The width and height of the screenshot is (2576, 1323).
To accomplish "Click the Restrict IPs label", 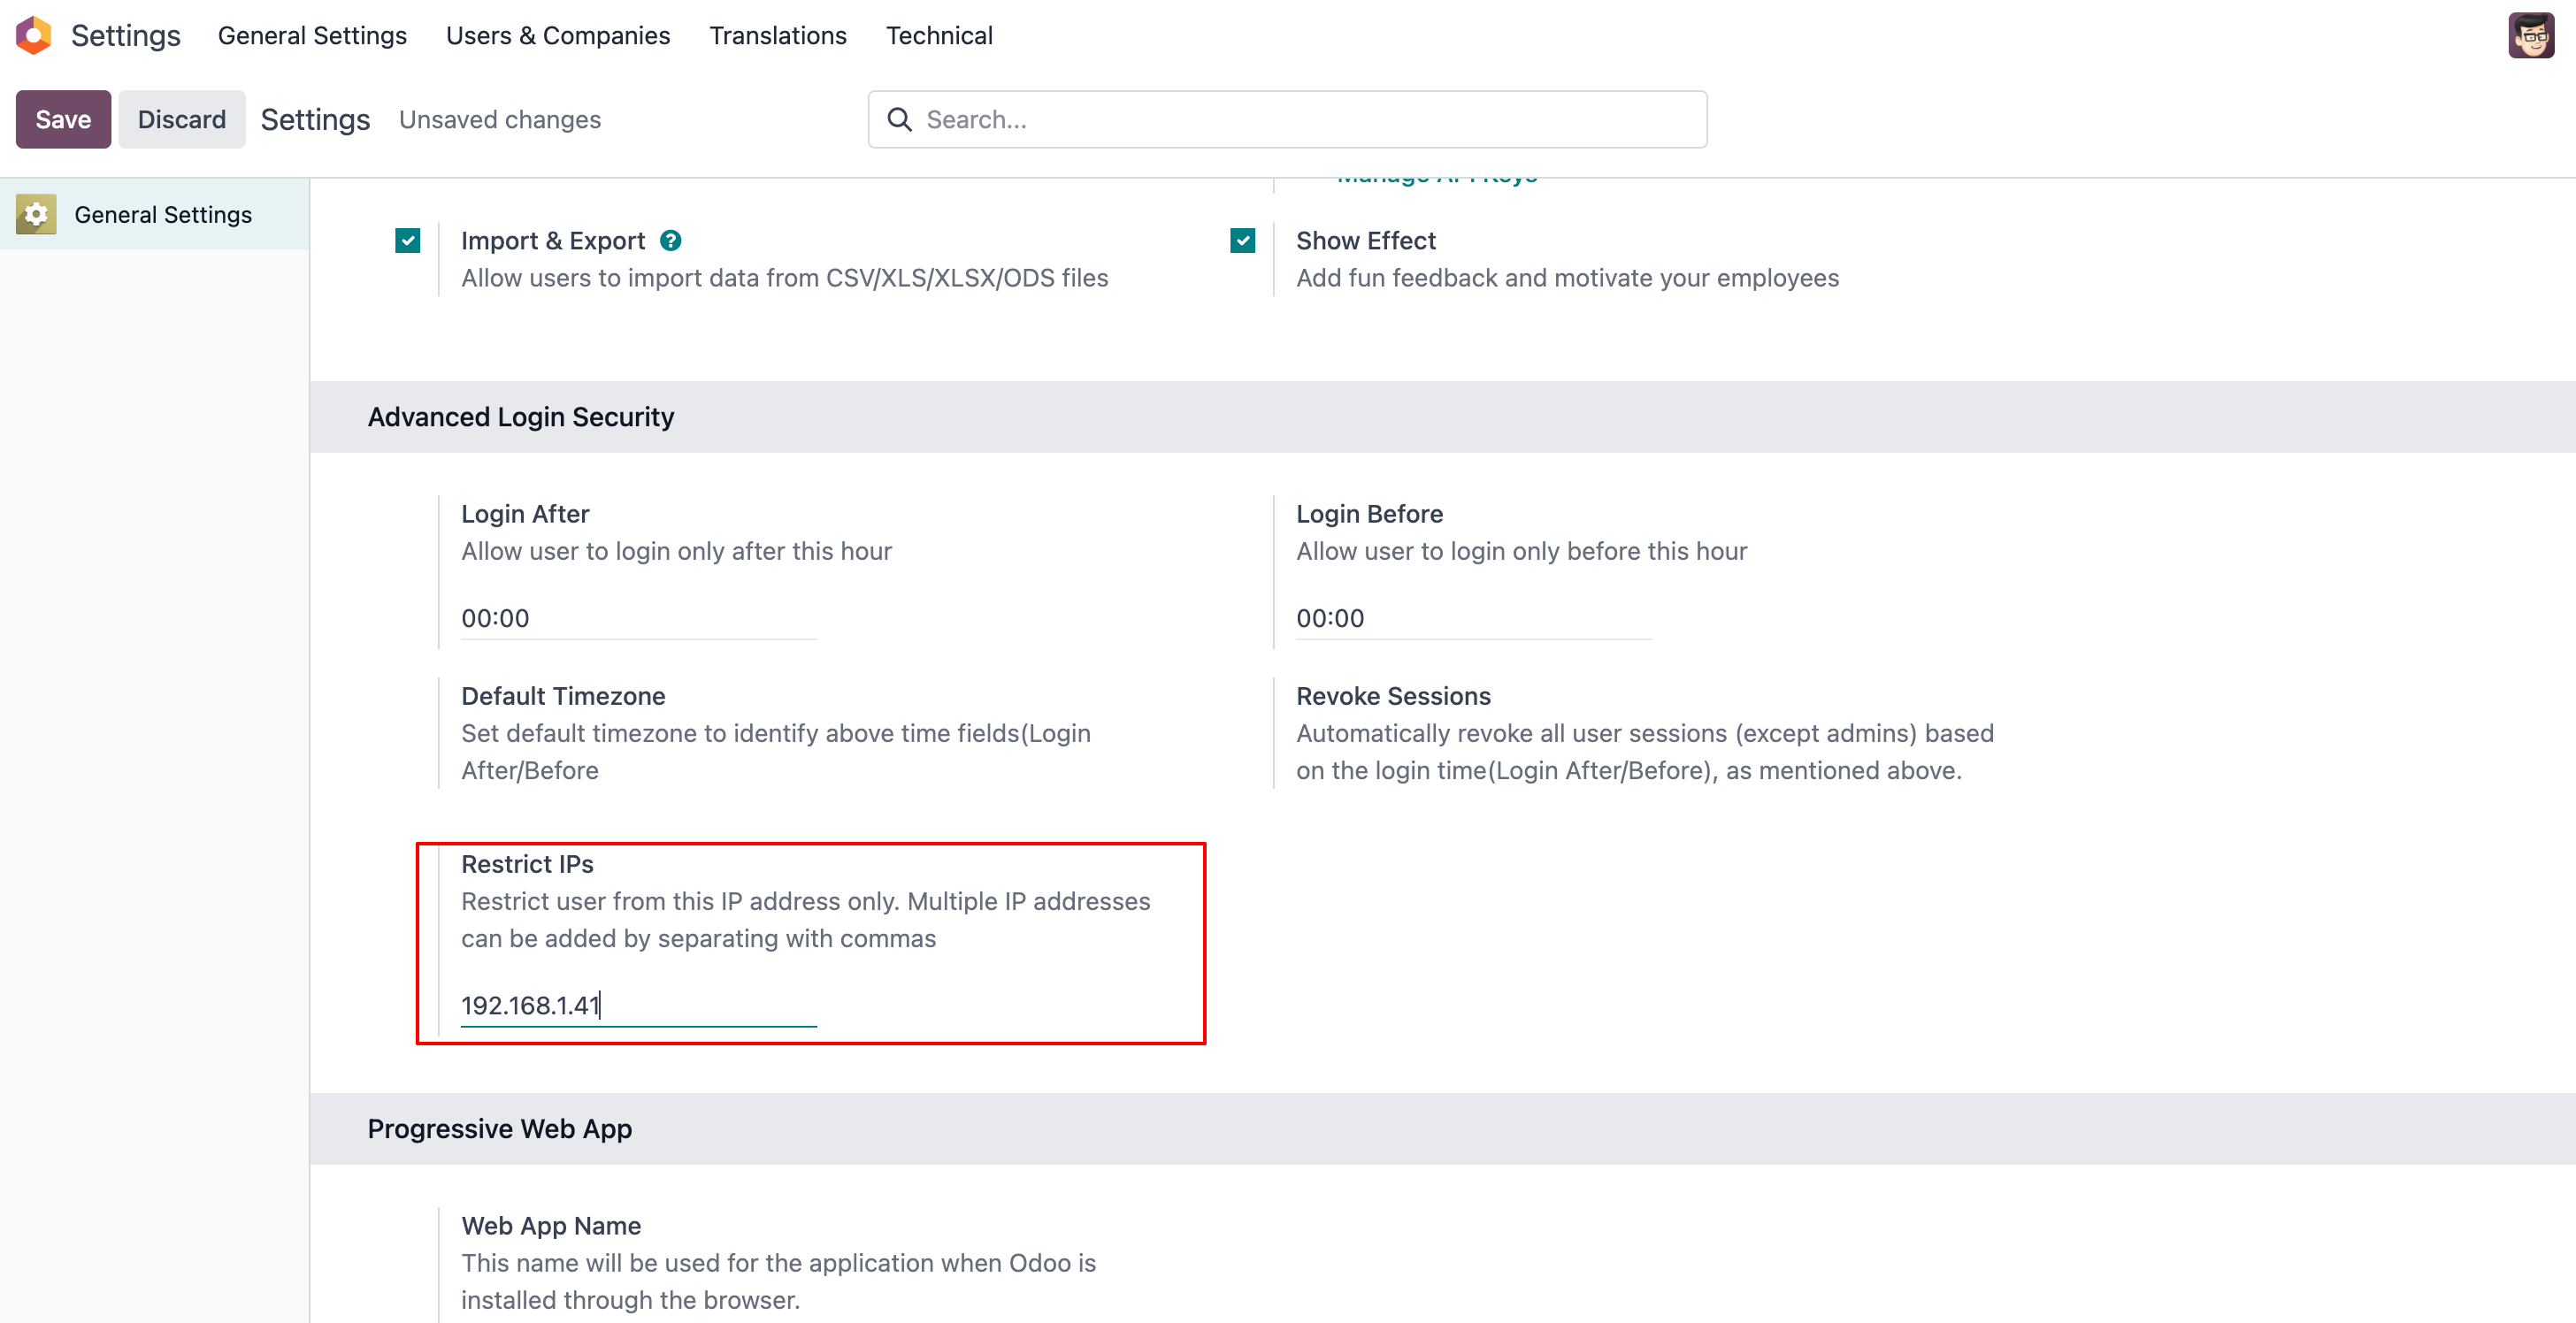I will point(527,864).
